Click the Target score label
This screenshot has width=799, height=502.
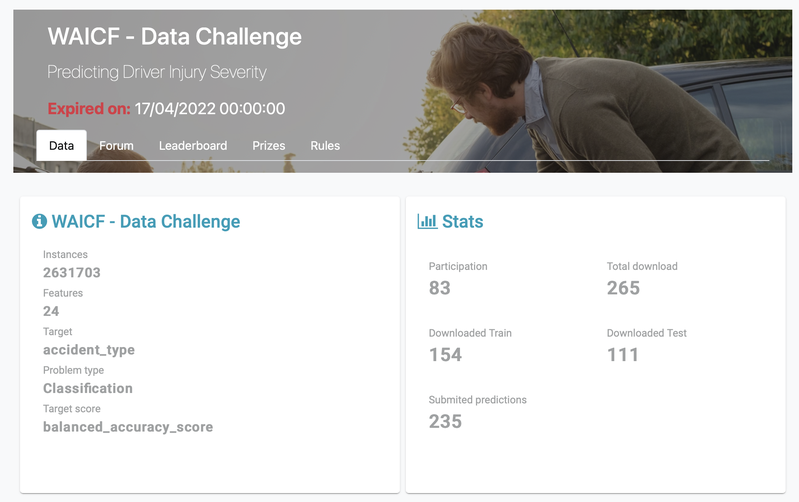tap(72, 409)
